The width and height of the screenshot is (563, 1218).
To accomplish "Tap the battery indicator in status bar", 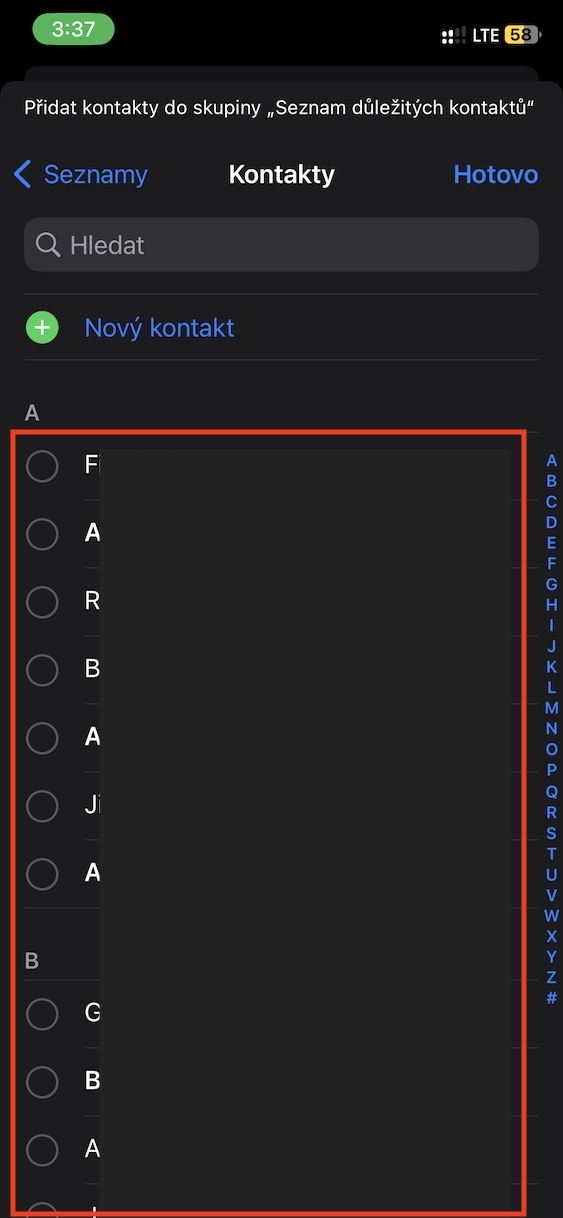I will [x=522, y=35].
